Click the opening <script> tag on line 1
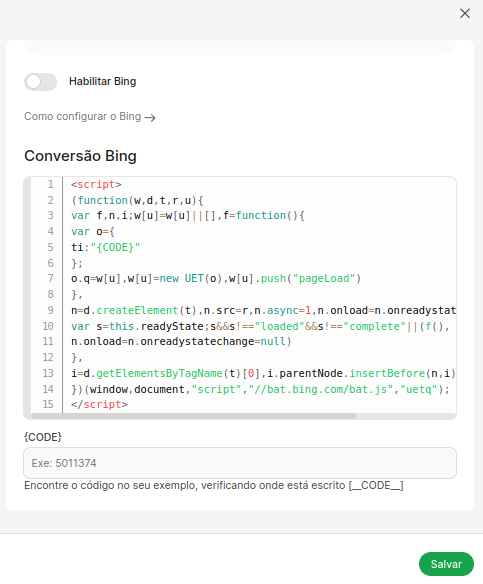 [x=96, y=184]
